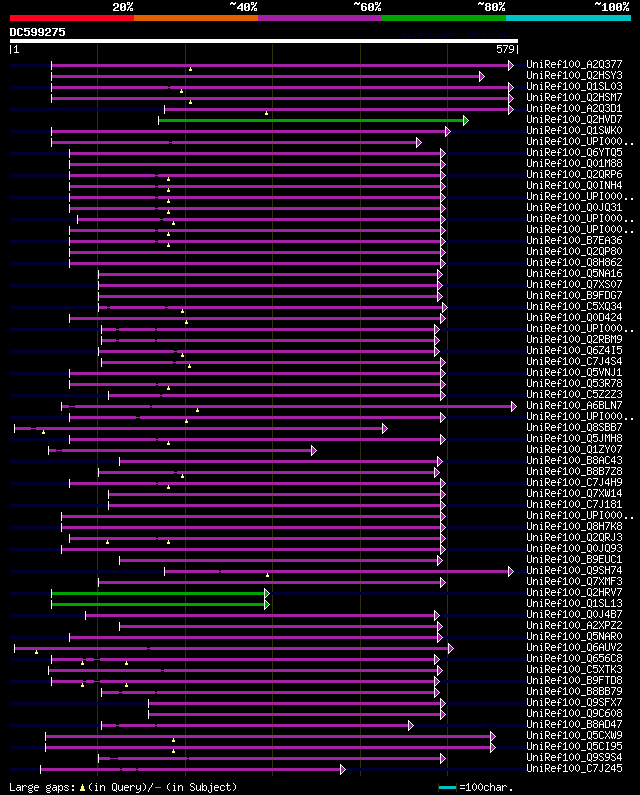Click the arrowhead ending the B8AD47 alignment
Image resolution: width=640 pixels, height=795 pixels.
click(x=411, y=726)
